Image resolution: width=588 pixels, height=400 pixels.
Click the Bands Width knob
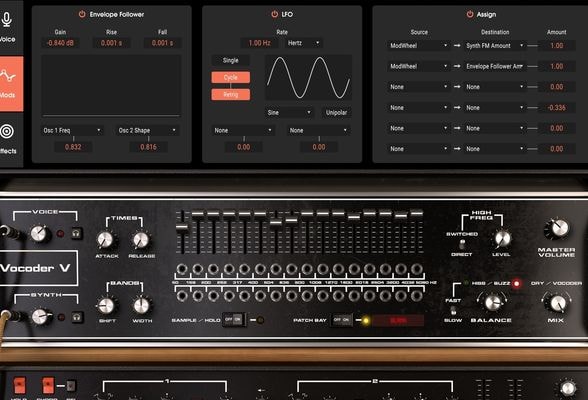coord(142,305)
